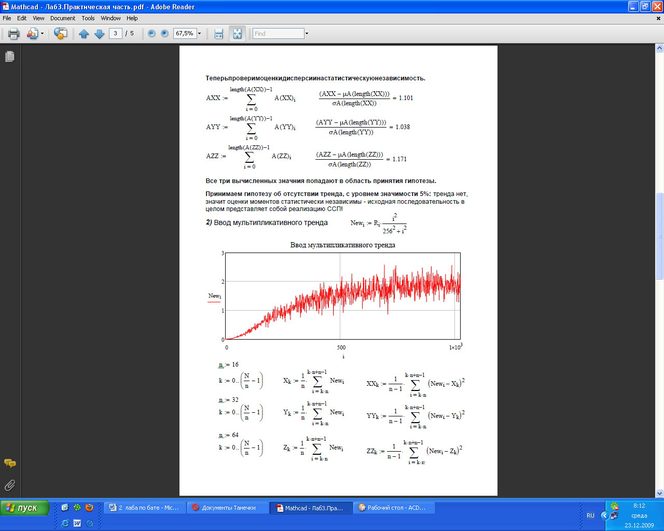Click the page number field showing 3

coord(115,33)
